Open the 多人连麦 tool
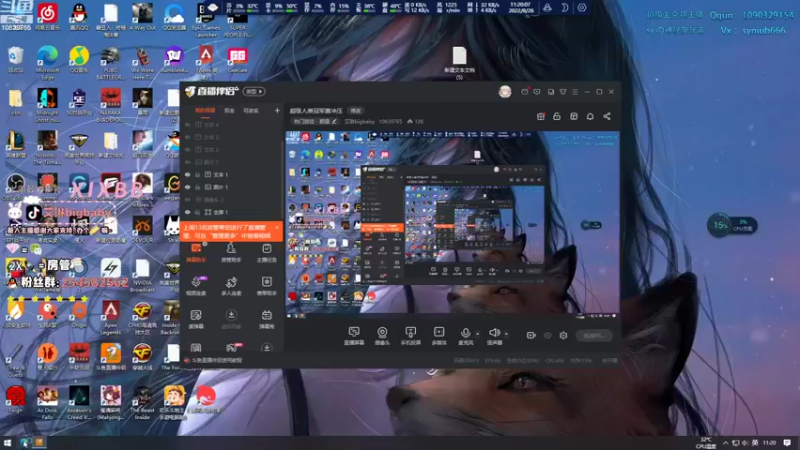The image size is (800, 450). point(231,286)
